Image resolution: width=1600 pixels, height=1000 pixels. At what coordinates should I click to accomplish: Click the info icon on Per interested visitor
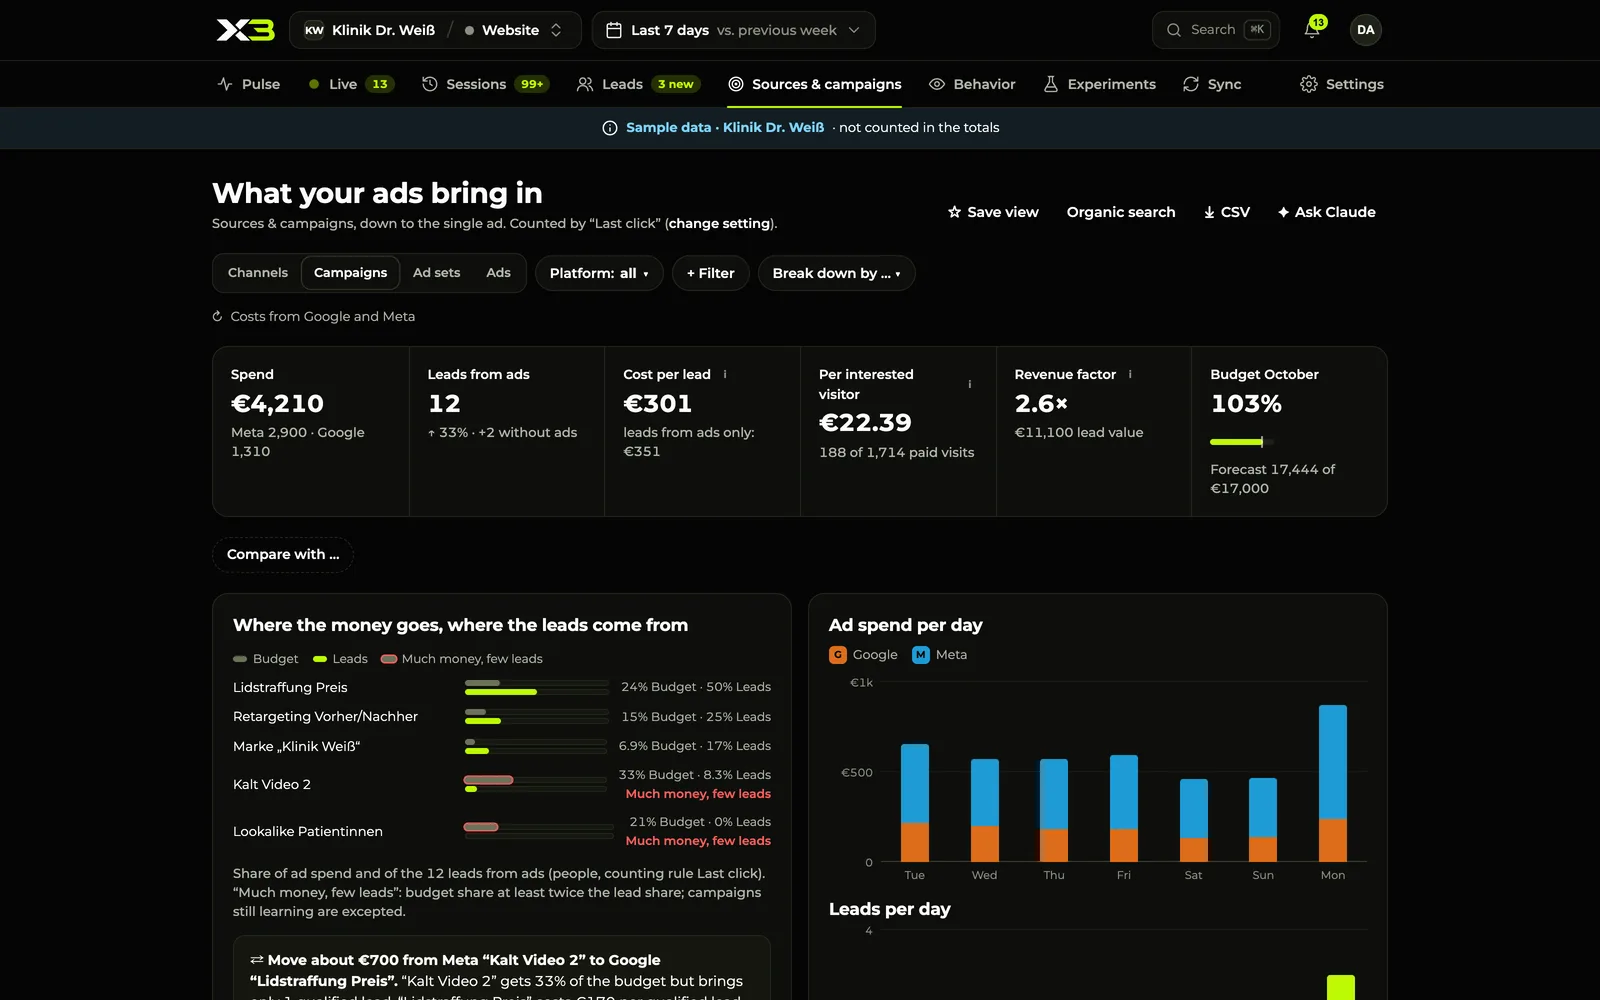969,384
